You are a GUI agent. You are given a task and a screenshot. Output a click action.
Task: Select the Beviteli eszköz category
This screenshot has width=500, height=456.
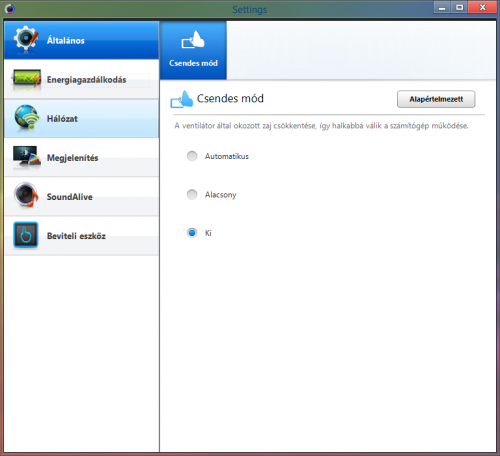(x=82, y=236)
